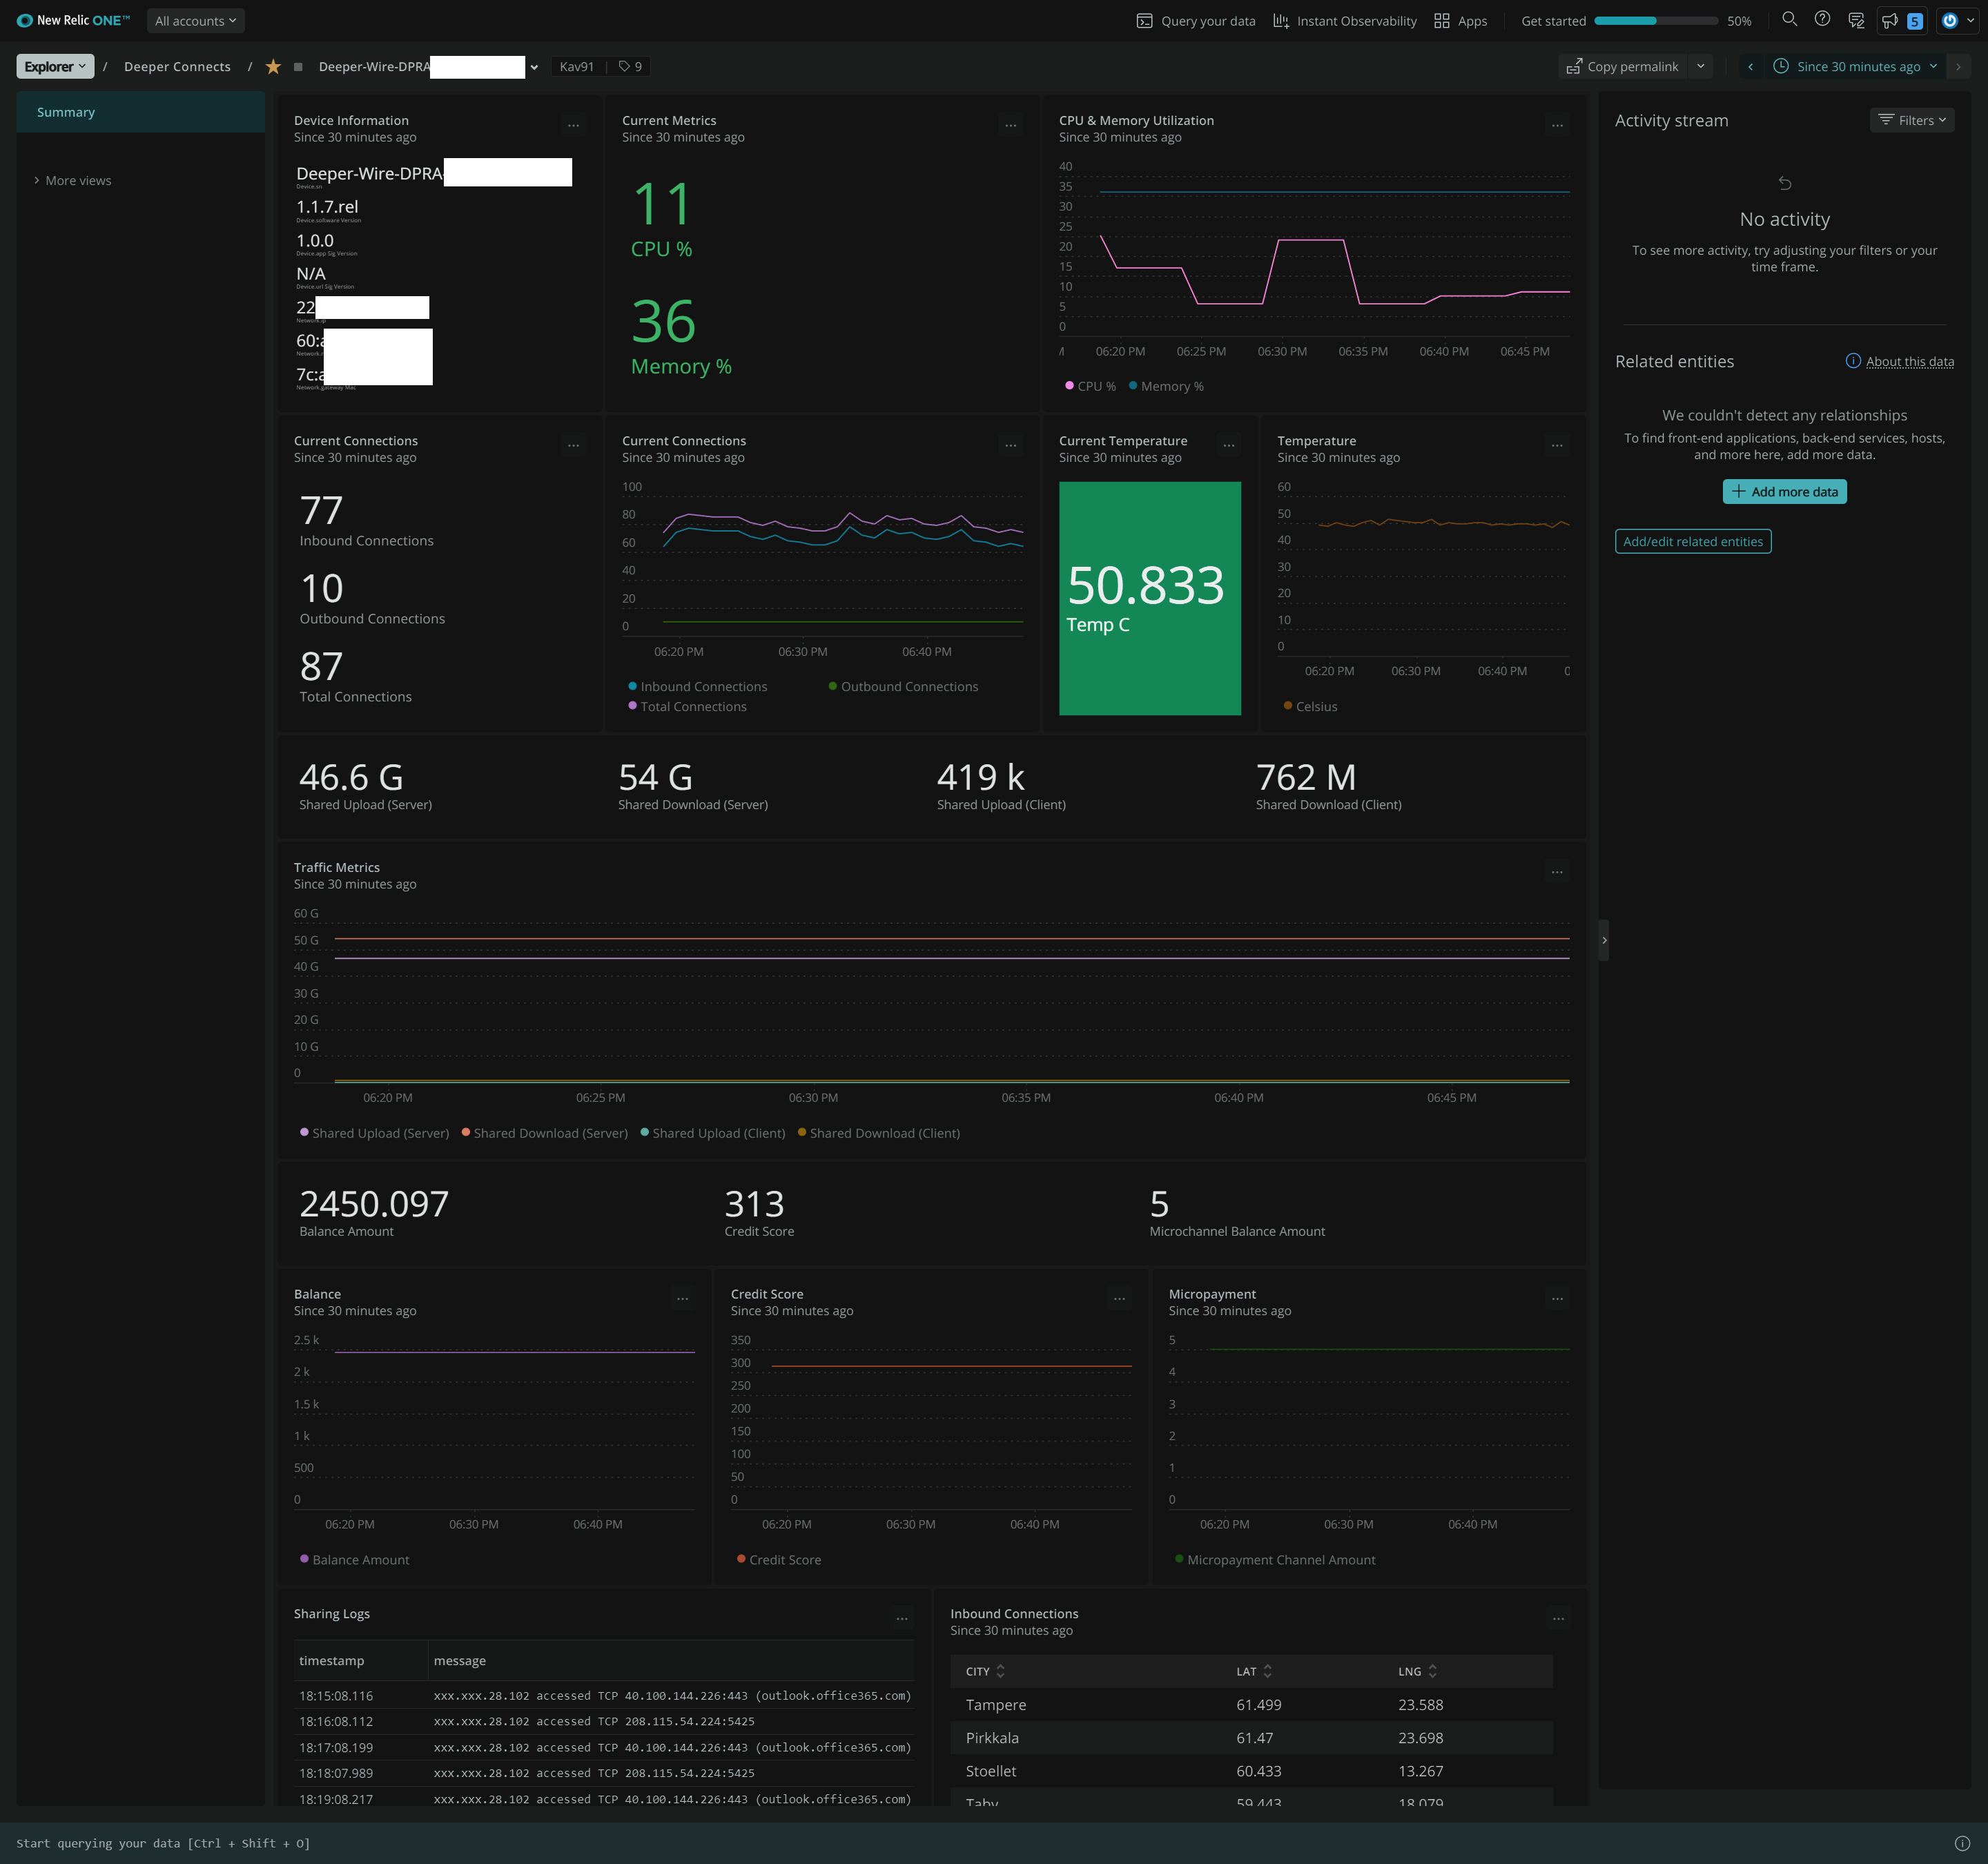The height and width of the screenshot is (1864, 1988).
Task: Open Current Metrics panel options menu
Action: (1011, 126)
